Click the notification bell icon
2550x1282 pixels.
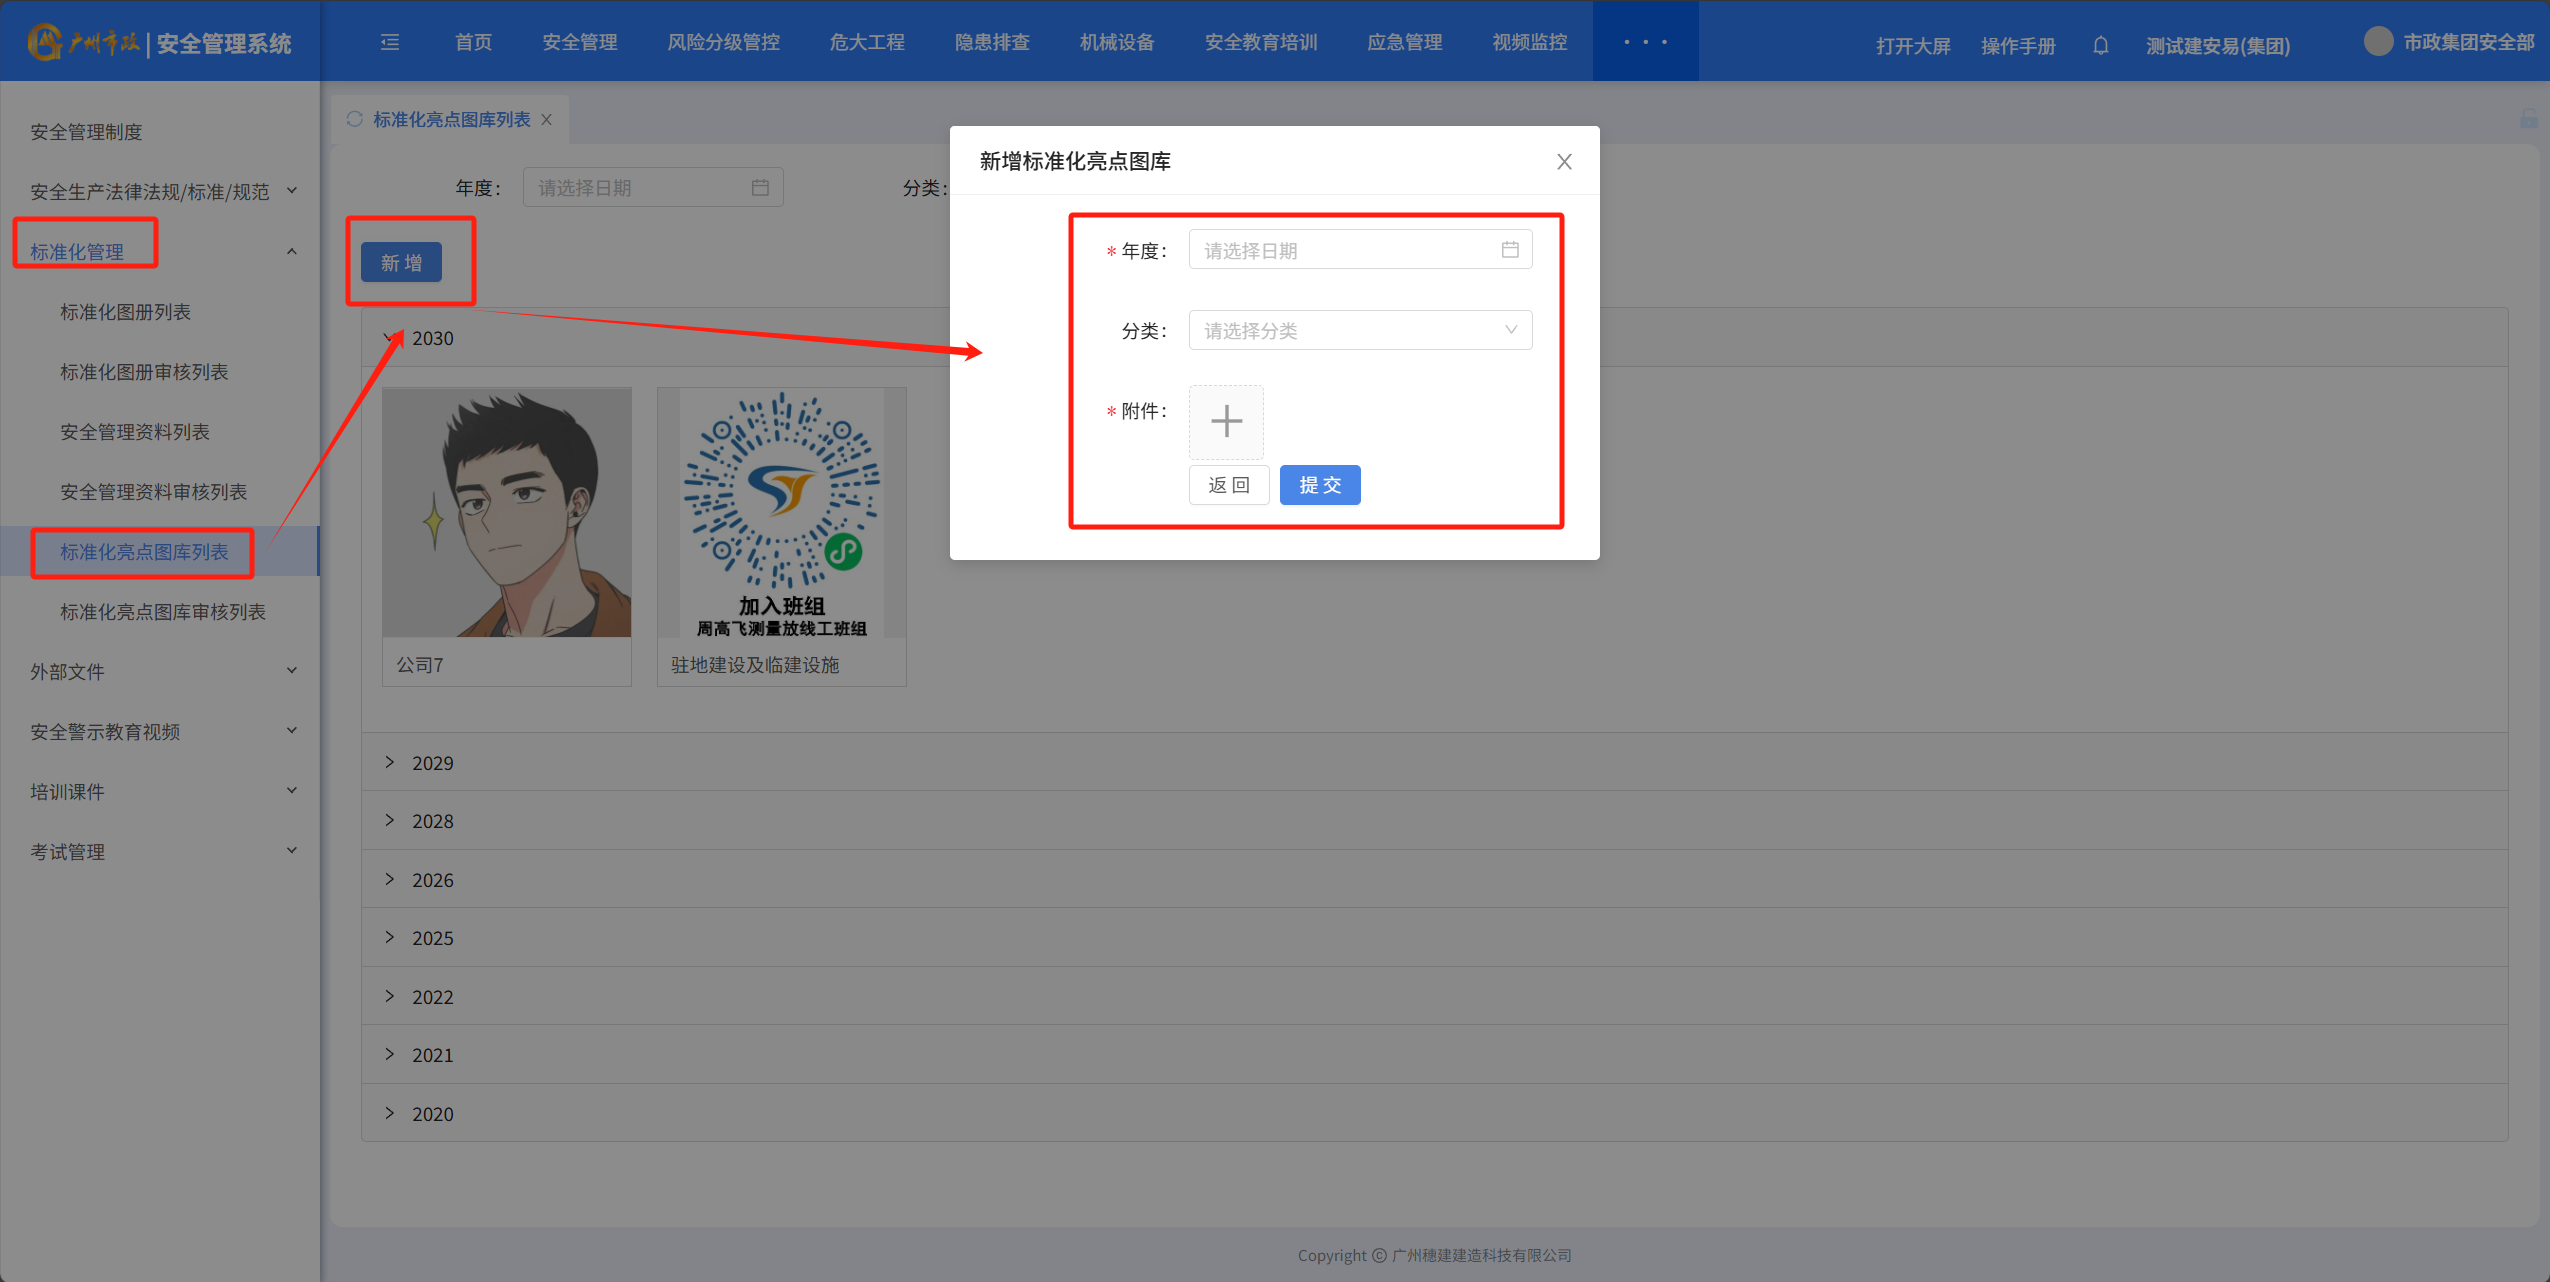coord(2100,46)
